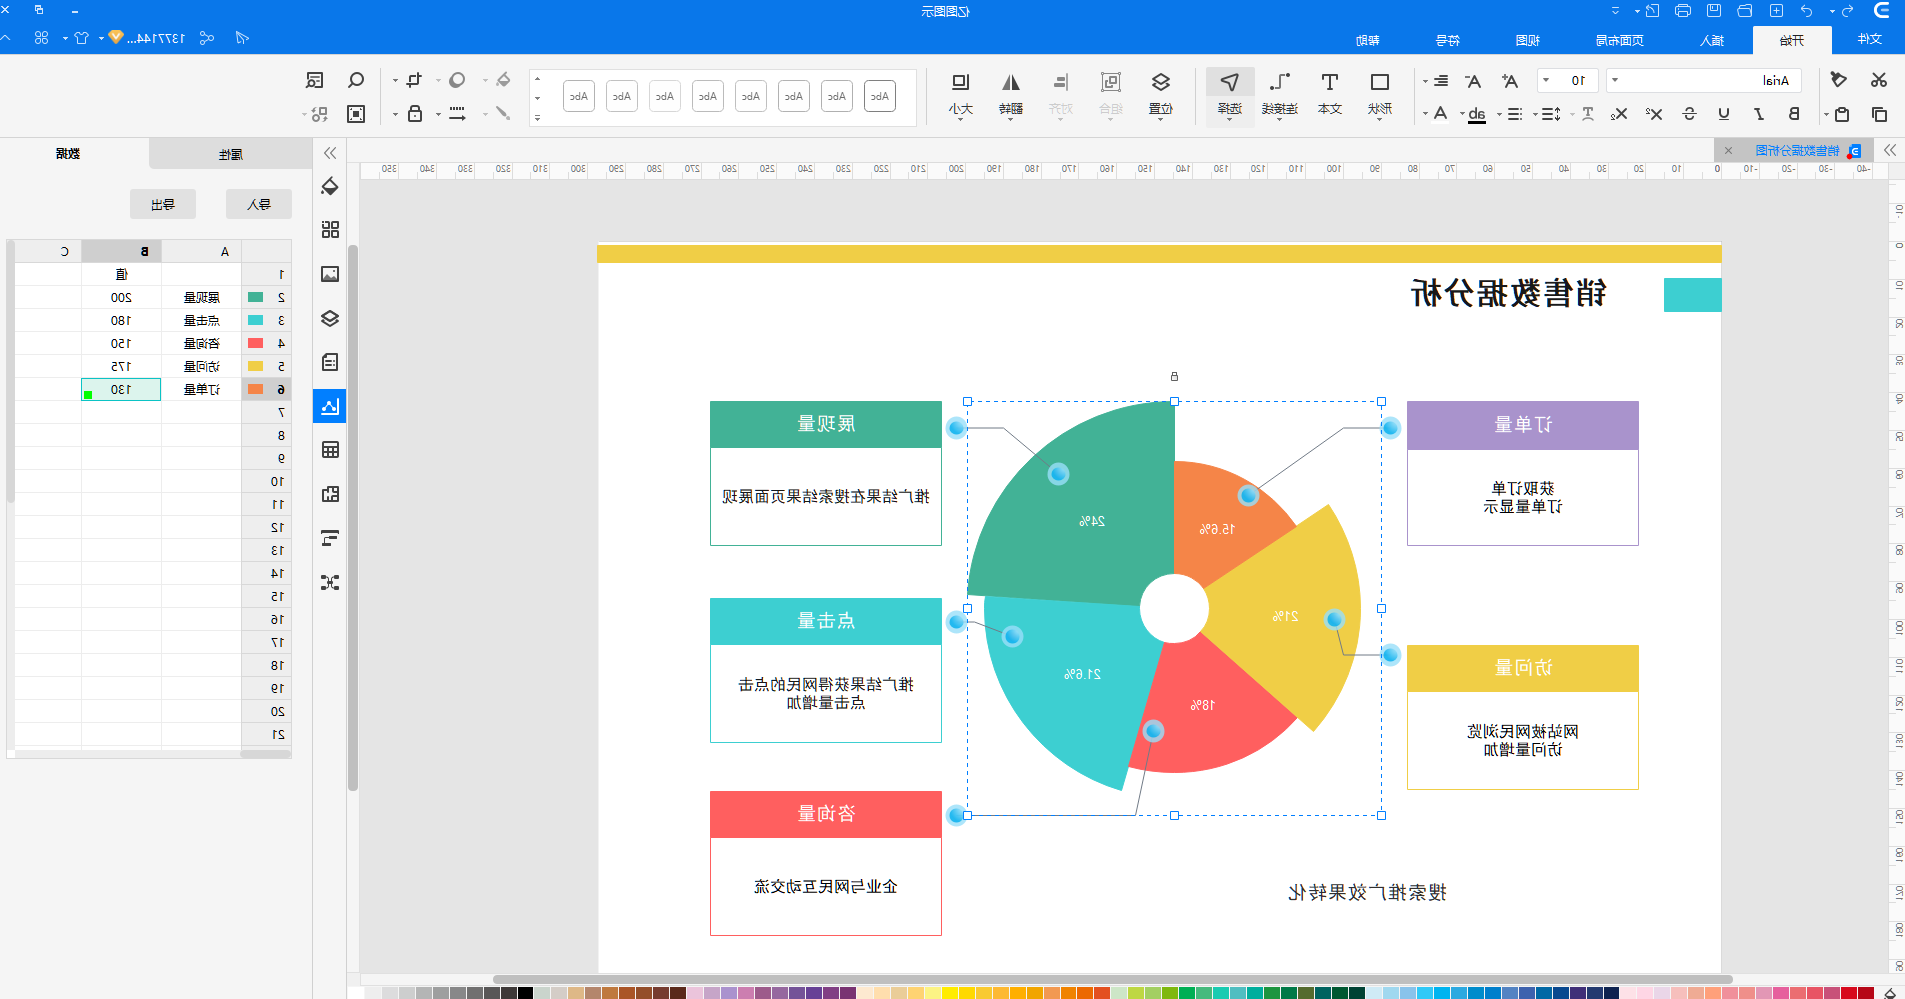Switch to the Insert (插入) tab

point(1712,41)
